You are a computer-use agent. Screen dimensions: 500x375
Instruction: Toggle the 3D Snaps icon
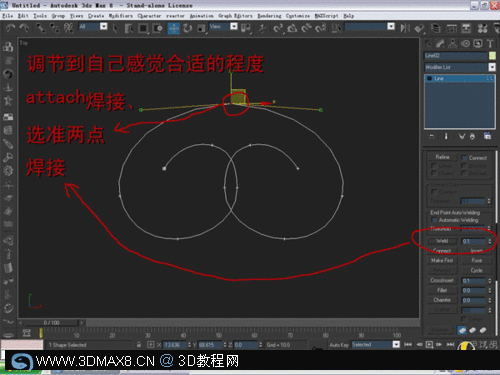pyautogui.click(x=278, y=28)
